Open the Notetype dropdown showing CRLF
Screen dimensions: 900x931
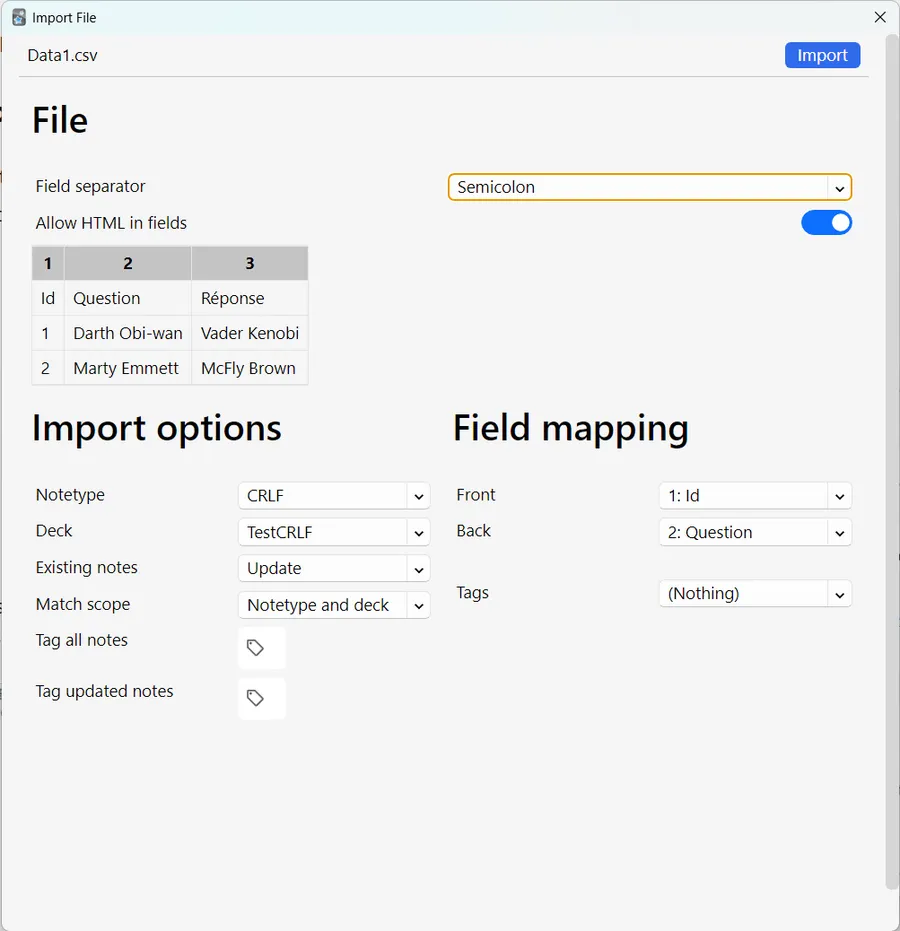334,496
